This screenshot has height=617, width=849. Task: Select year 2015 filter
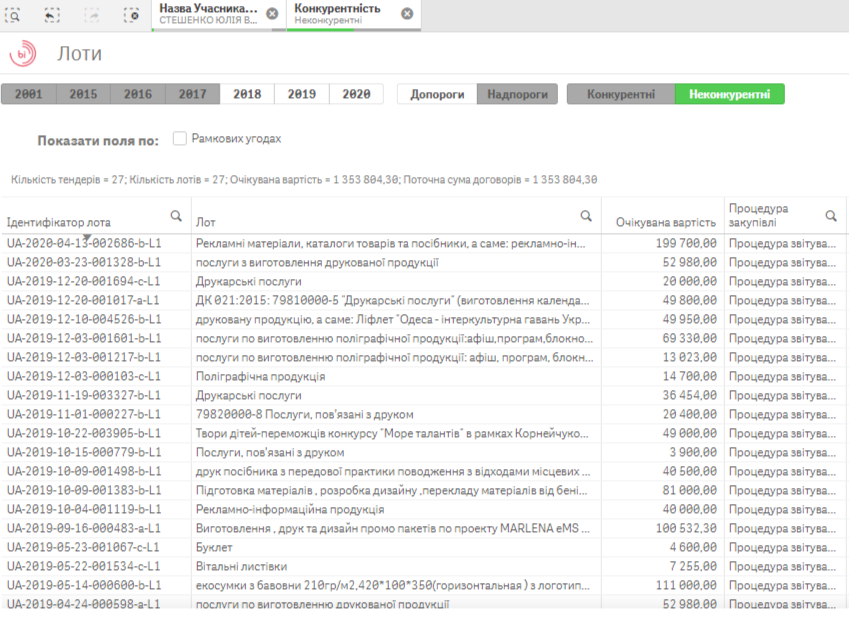(x=83, y=94)
